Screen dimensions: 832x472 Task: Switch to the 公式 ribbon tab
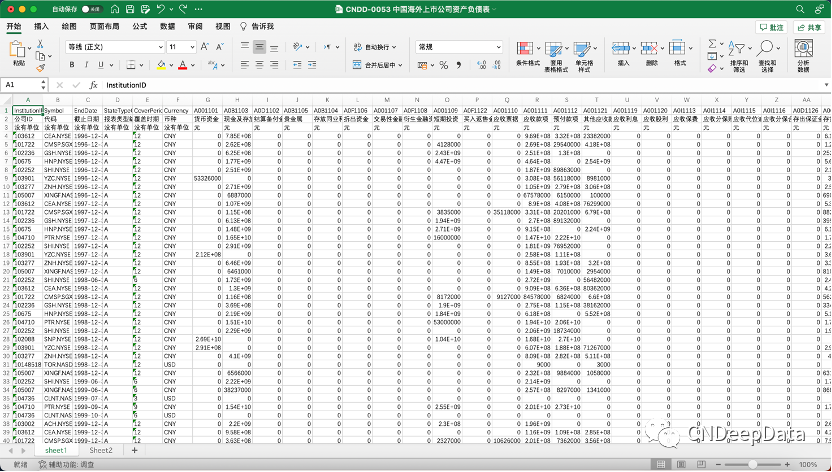click(x=140, y=26)
